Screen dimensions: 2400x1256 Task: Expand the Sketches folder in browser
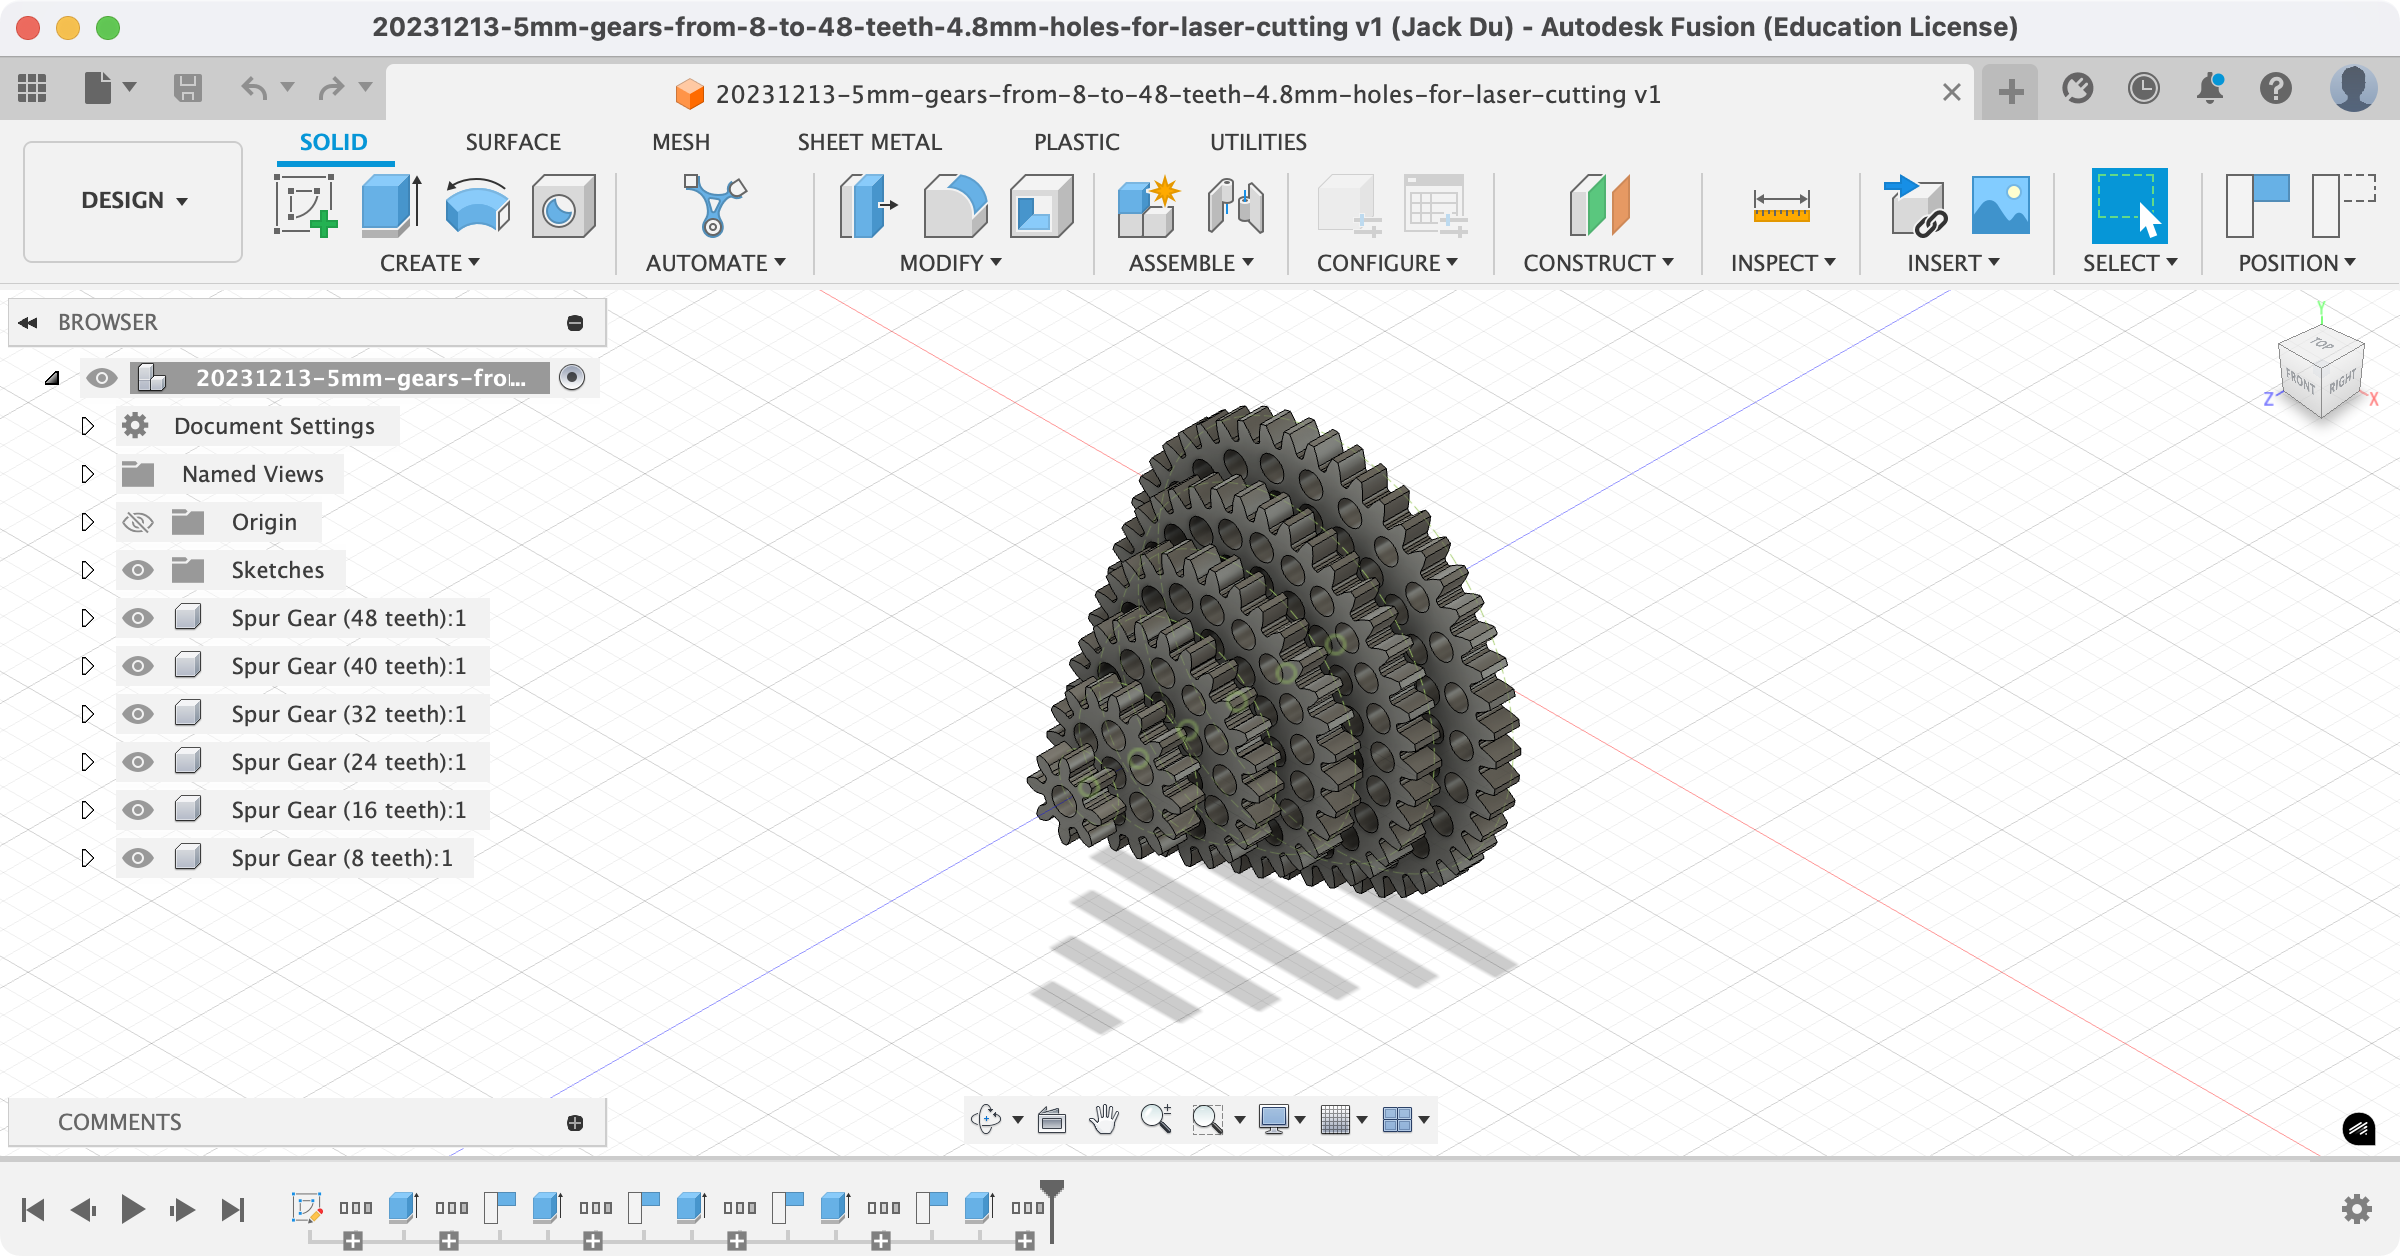pyautogui.click(x=87, y=570)
